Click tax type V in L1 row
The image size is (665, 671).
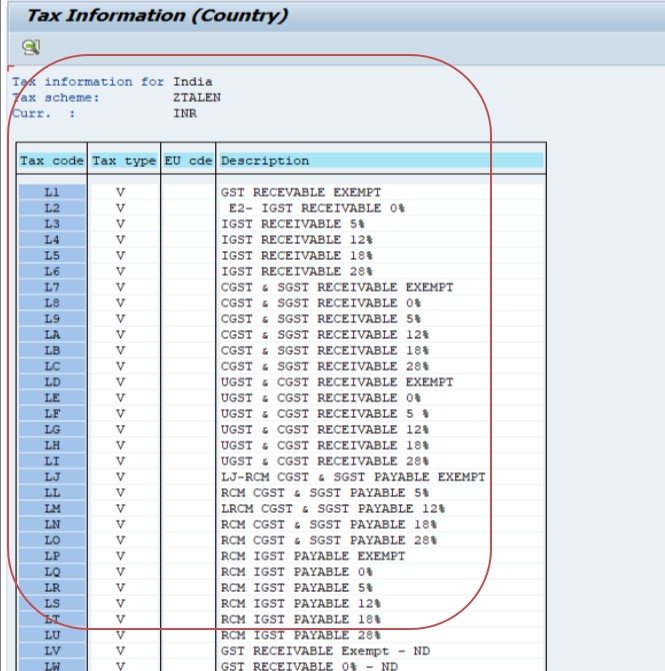(x=120, y=193)
